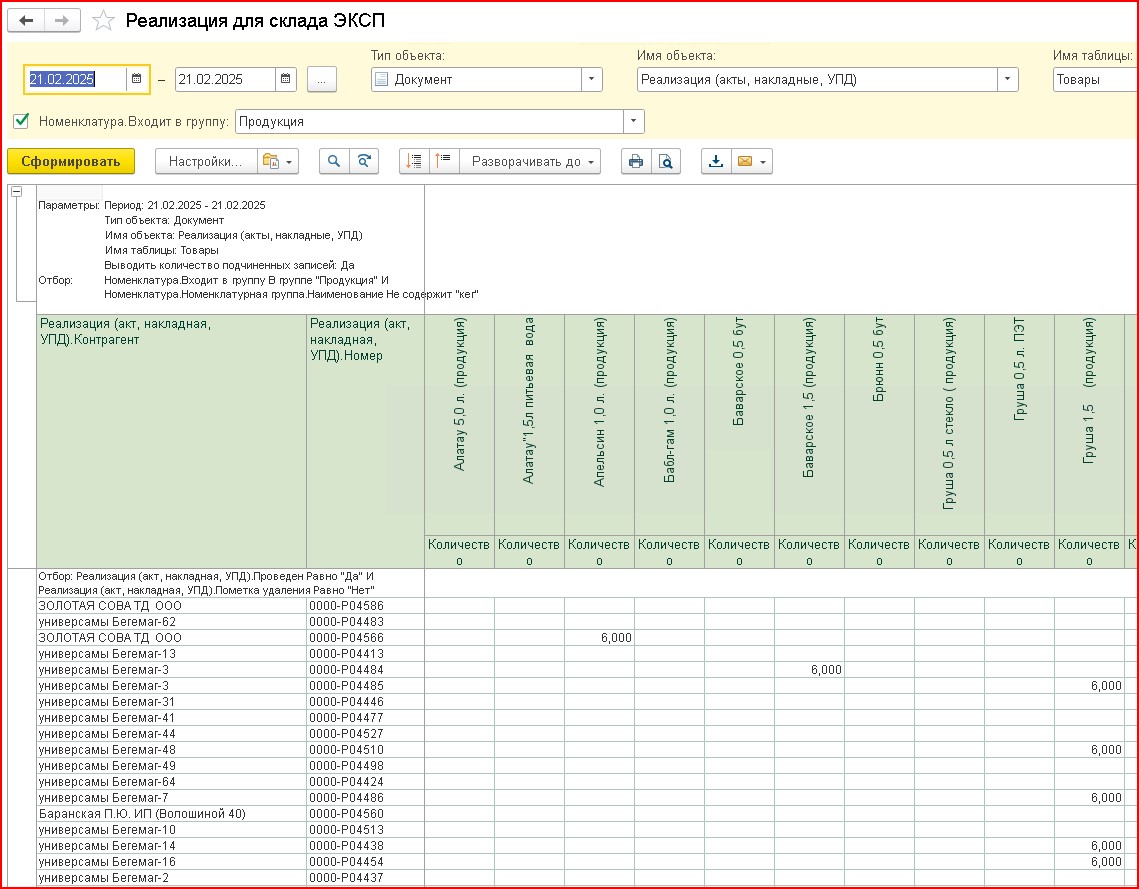The height and width of the screenshot is (889, 1139).
Task: Click the Бабл-гам 1,0 л. (продукция) column header
Action: tap(669, 425)
